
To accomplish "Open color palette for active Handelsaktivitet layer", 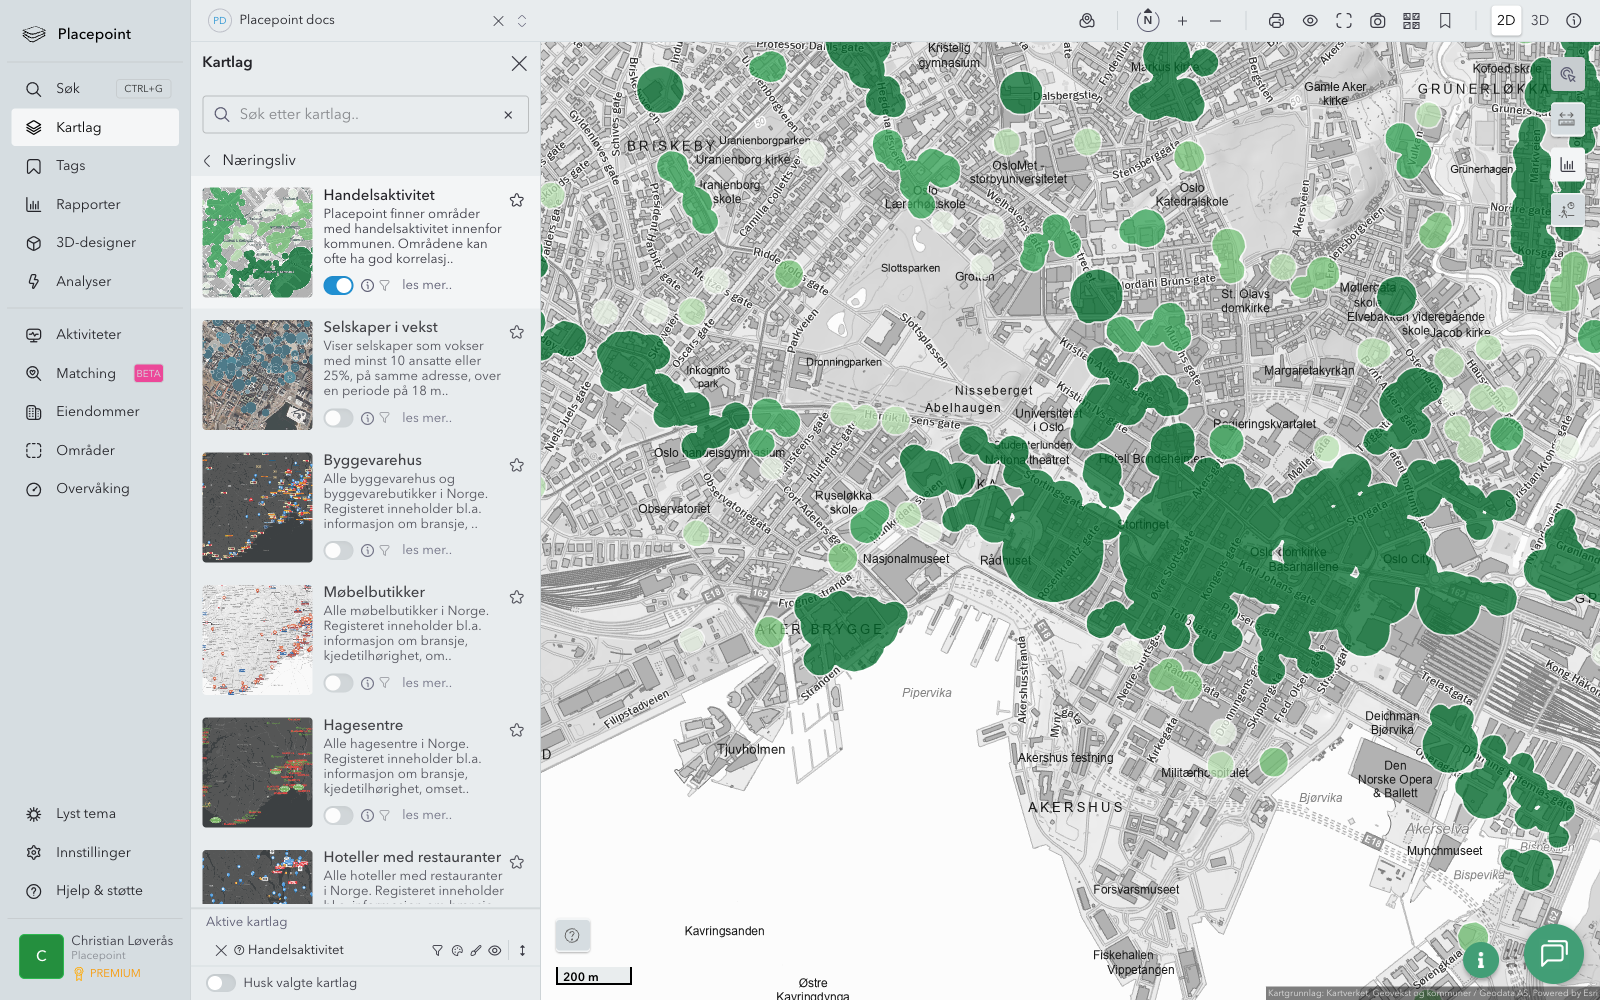I will (x=457, y=951).
